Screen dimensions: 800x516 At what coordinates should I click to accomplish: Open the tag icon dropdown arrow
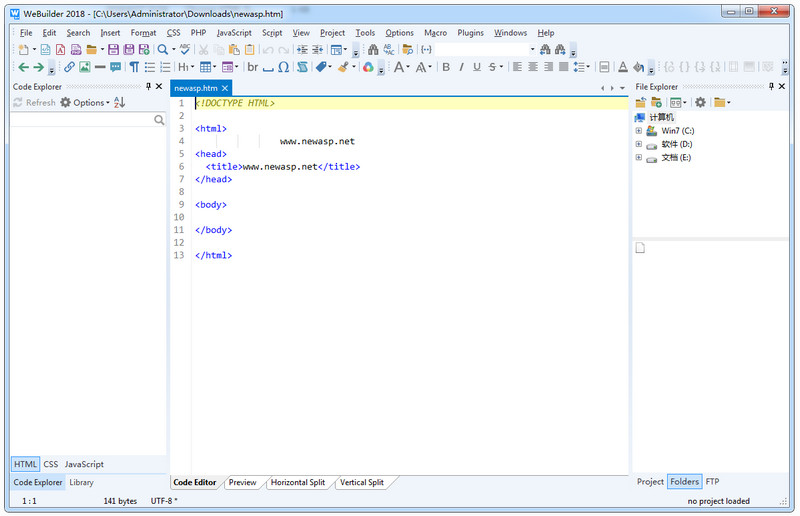(330, 67)
